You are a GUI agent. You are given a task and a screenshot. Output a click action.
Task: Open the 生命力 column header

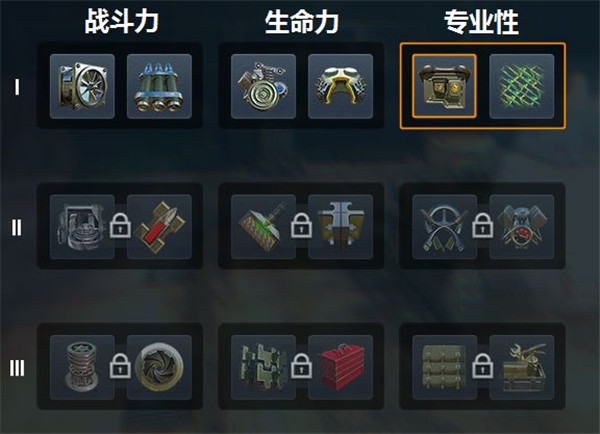click(302, 22)
